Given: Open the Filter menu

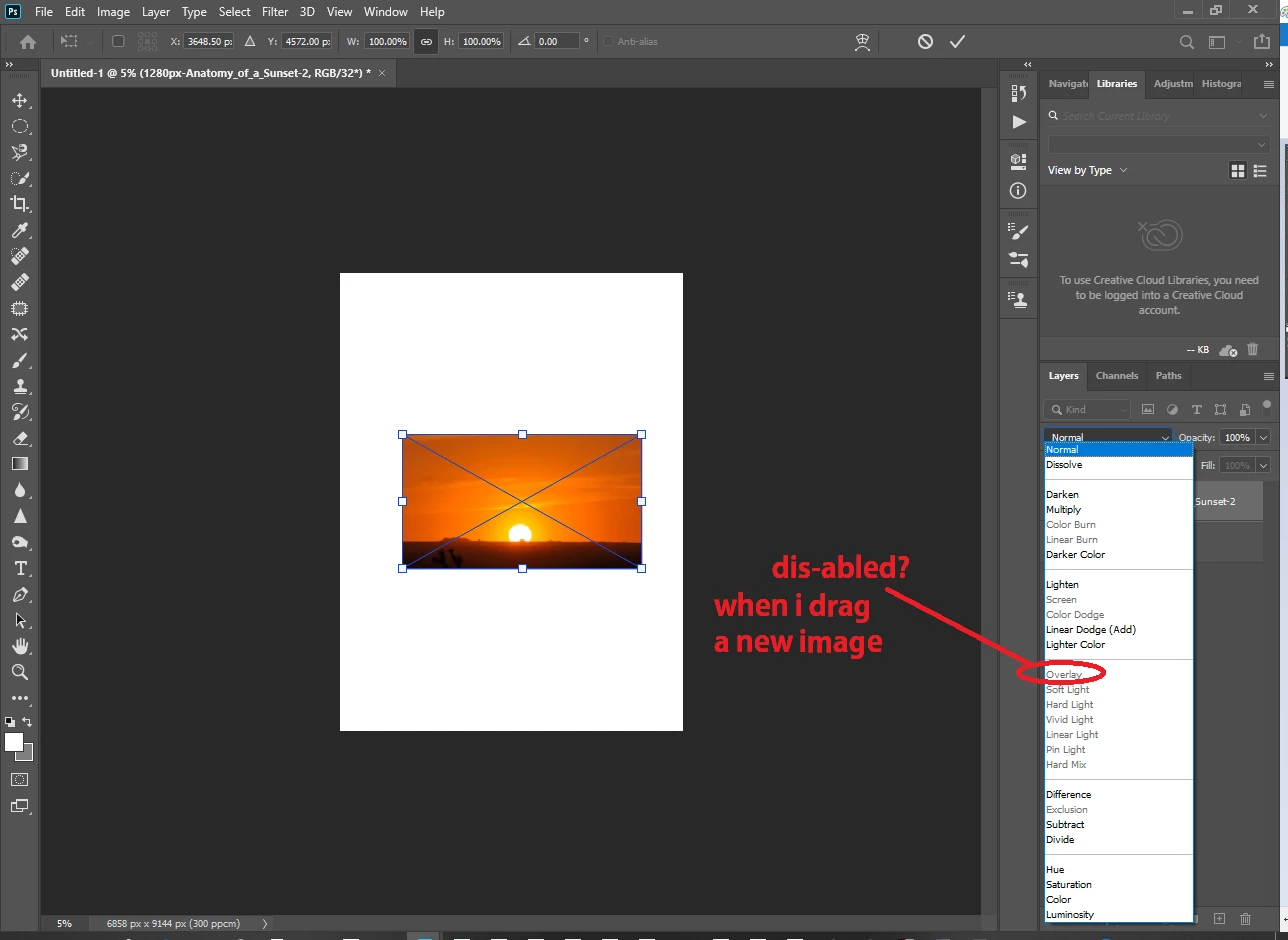Looking at the screenshot, I should [273, 12].
